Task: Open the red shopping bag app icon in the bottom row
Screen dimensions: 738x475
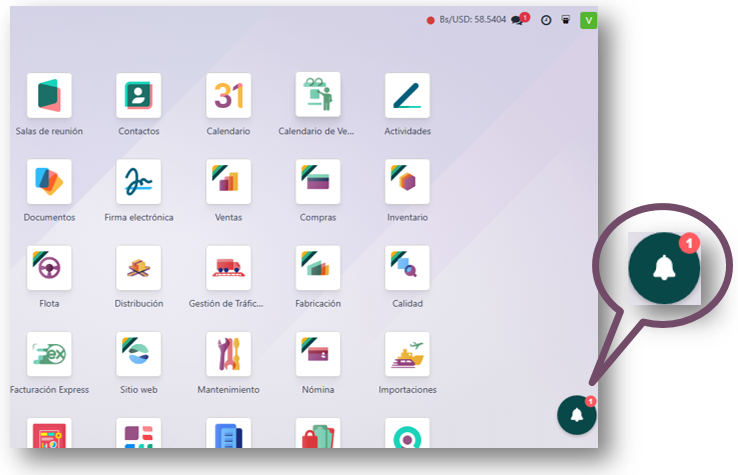Action: click(x=318, y=433)
